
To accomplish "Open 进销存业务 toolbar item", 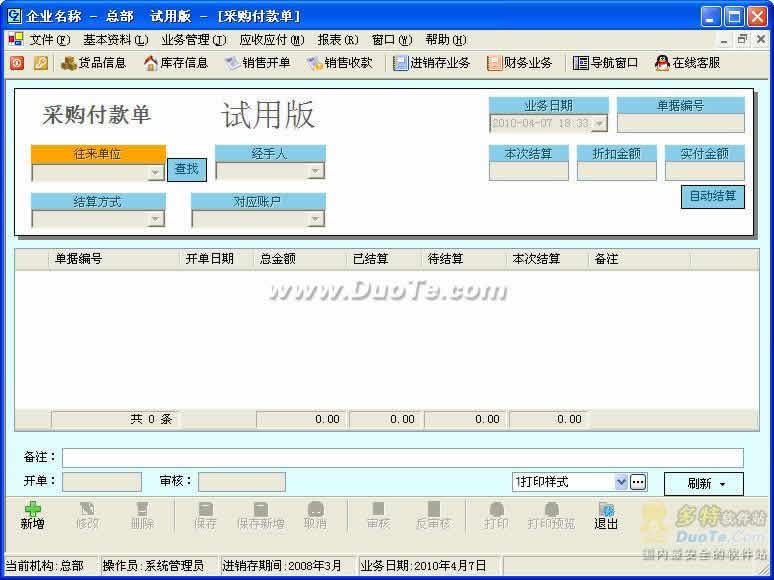I will click(x=431, y=63).
